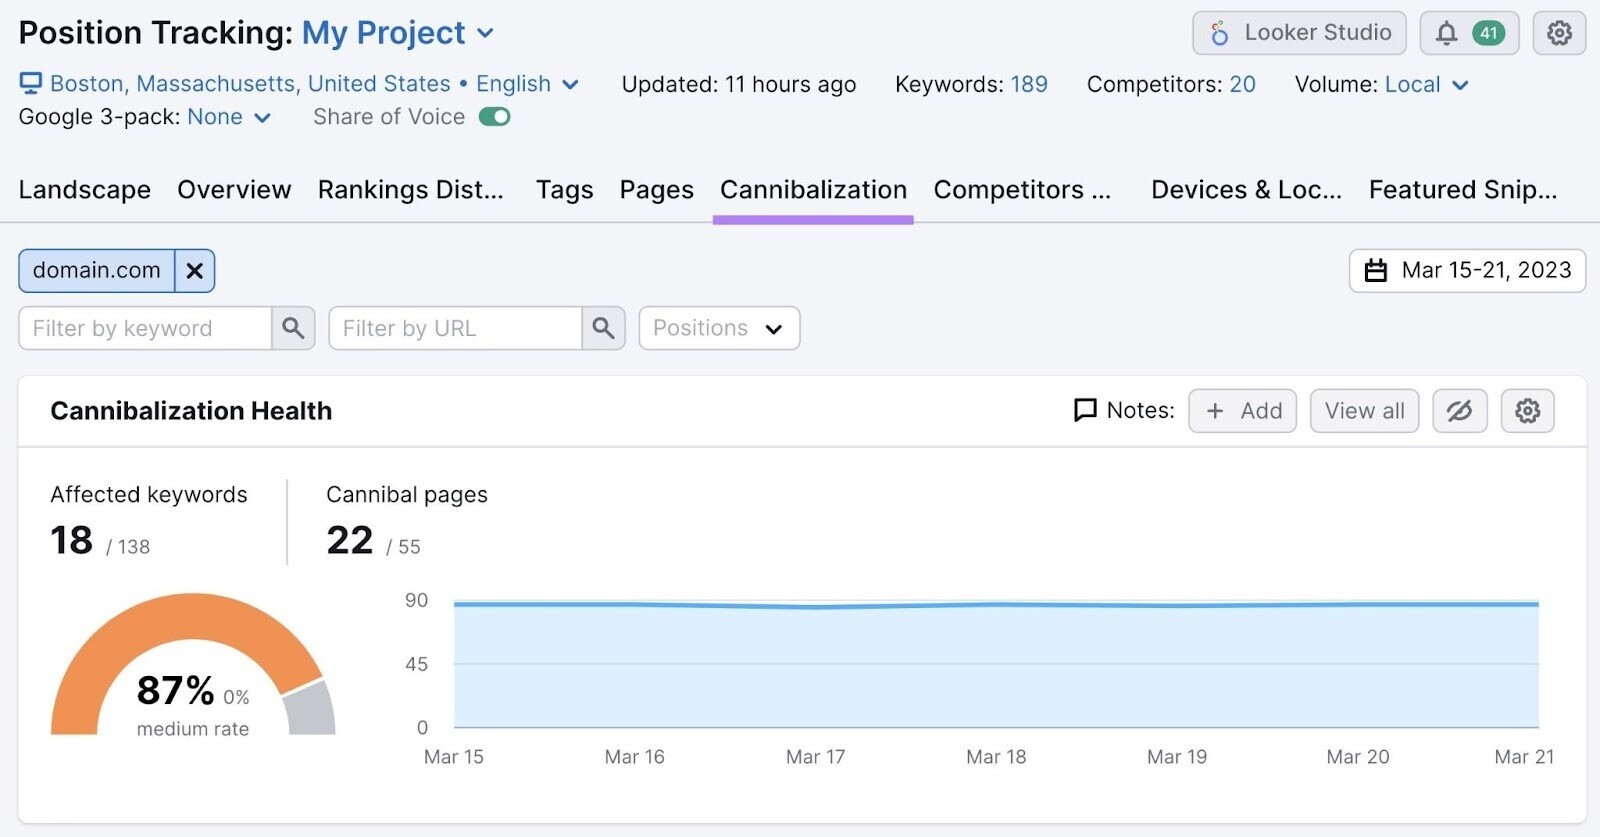The image size is (1600, 837).
Task: Open the notifications bell icon
Action: pyautogui.click(x=1446, y=33)
